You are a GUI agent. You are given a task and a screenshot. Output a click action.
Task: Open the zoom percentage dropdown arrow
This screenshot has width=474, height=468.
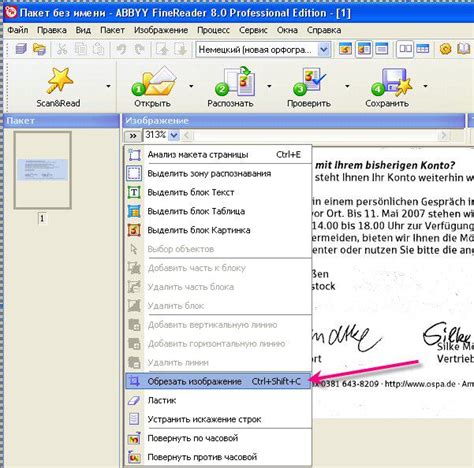[x=174, y=135]
